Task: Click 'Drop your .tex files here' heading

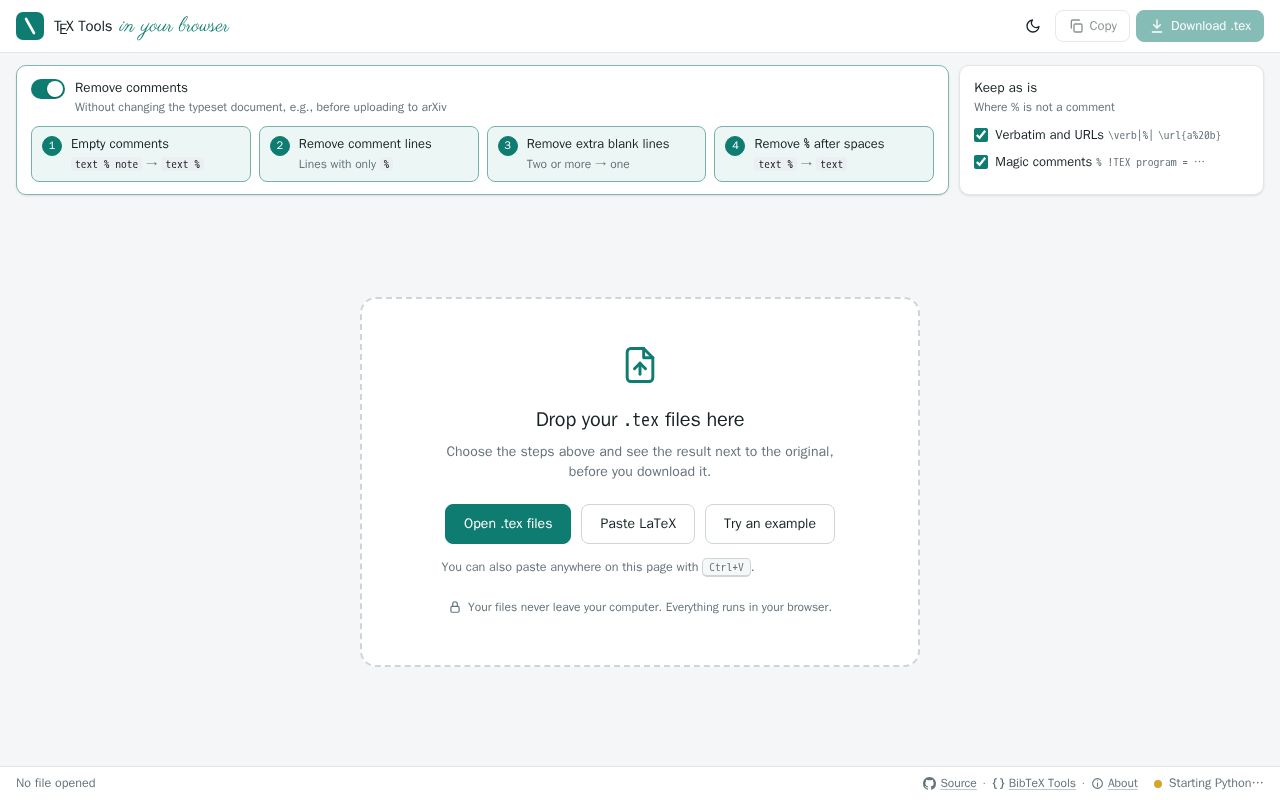Action: point(640,419)
